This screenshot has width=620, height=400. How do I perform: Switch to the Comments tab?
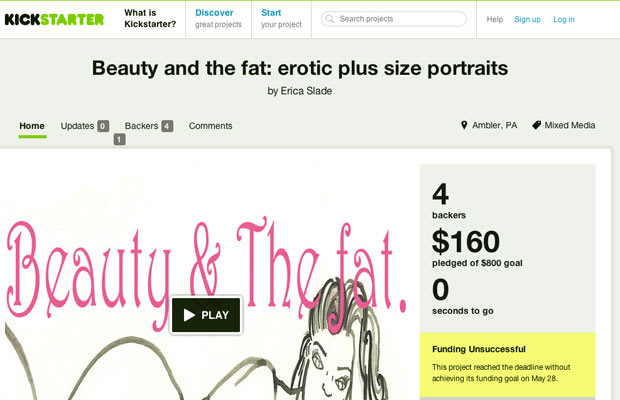point(210,126)
